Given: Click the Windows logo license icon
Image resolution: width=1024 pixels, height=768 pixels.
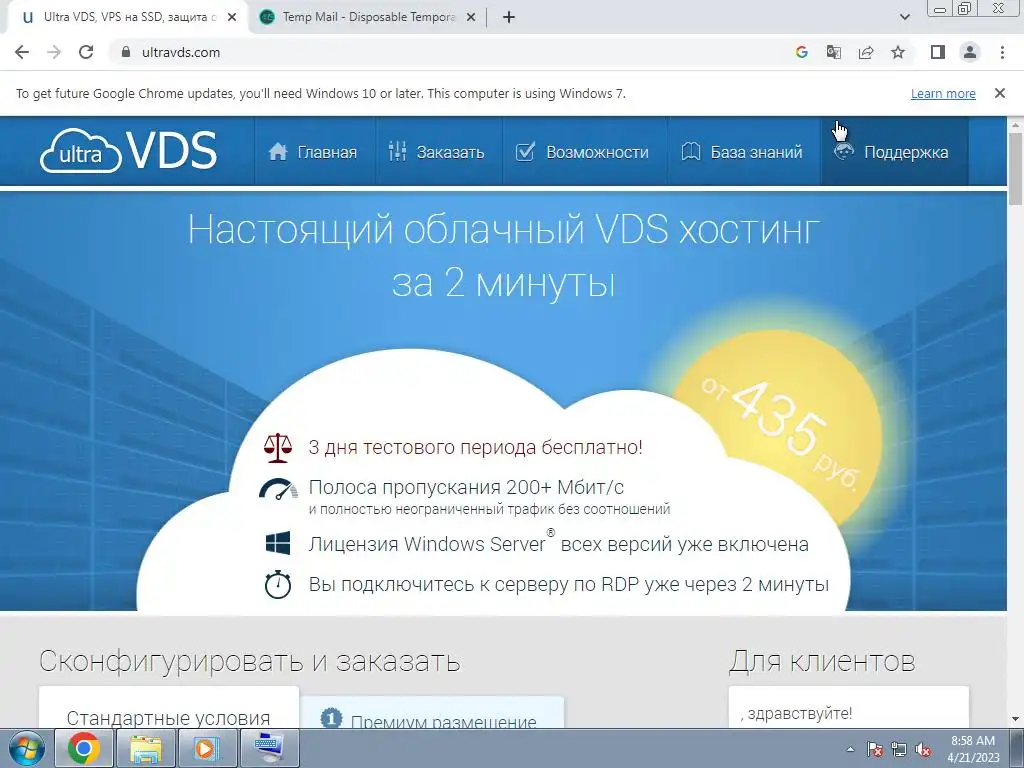Looking at the screenshot, I should pyautogui.click(x=278, y=543).
